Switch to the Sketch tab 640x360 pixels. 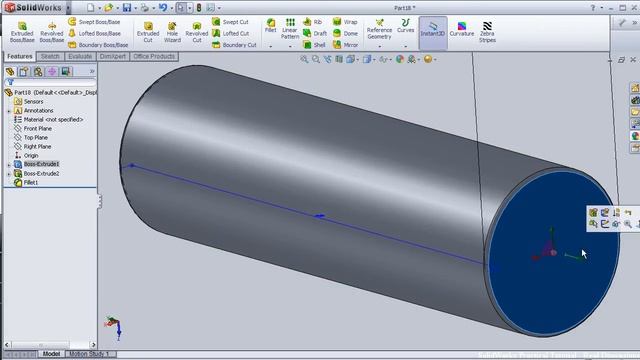[x=50, y=56]
